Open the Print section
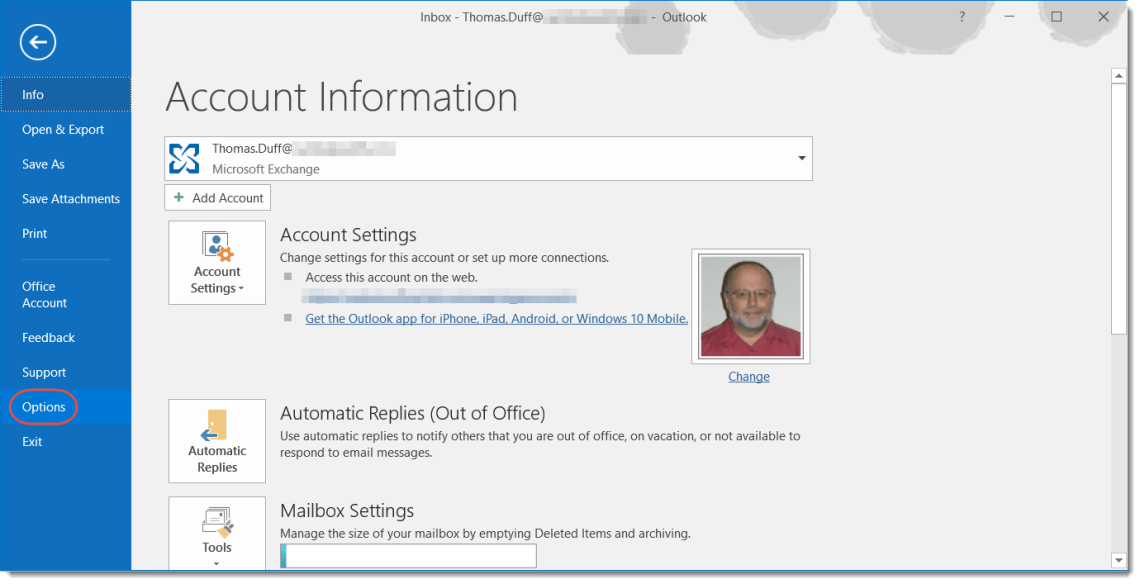The image size is (1140, 584). pyautogui.click(x=34, y=233)
